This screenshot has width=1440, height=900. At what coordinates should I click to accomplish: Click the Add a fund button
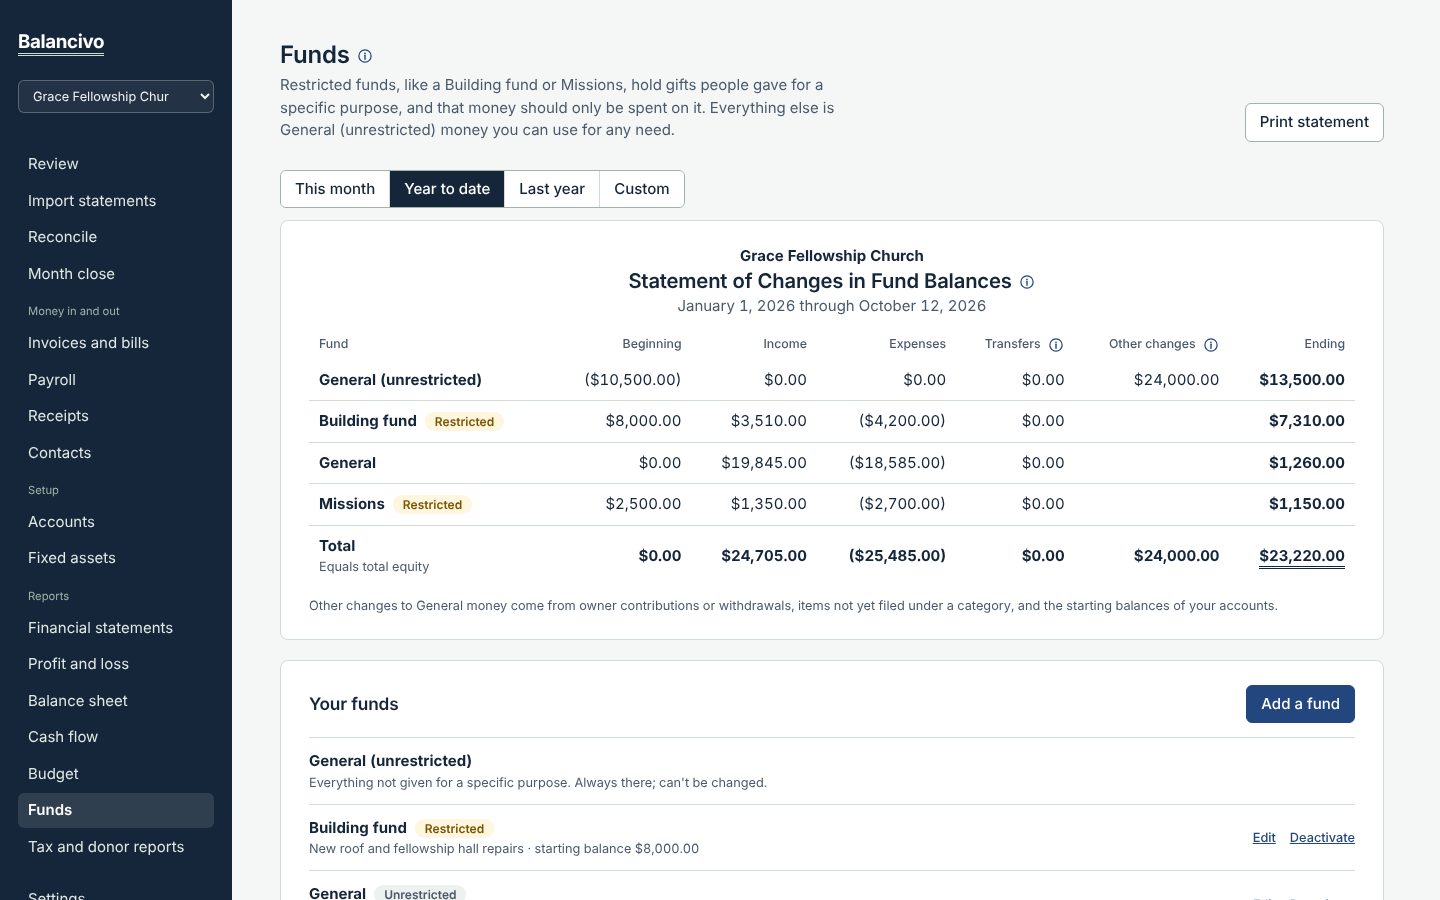[x=1300, y=704]
